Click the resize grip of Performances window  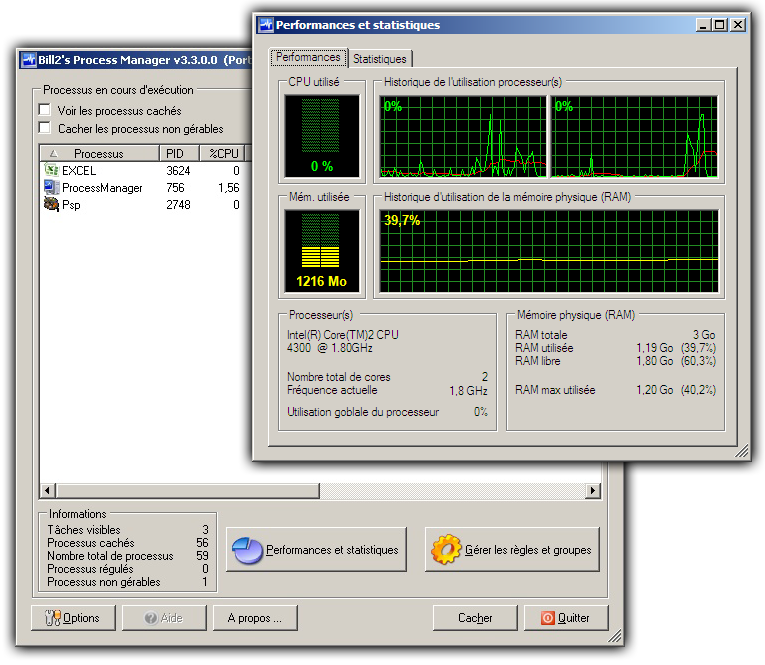[x=742, y=451]
